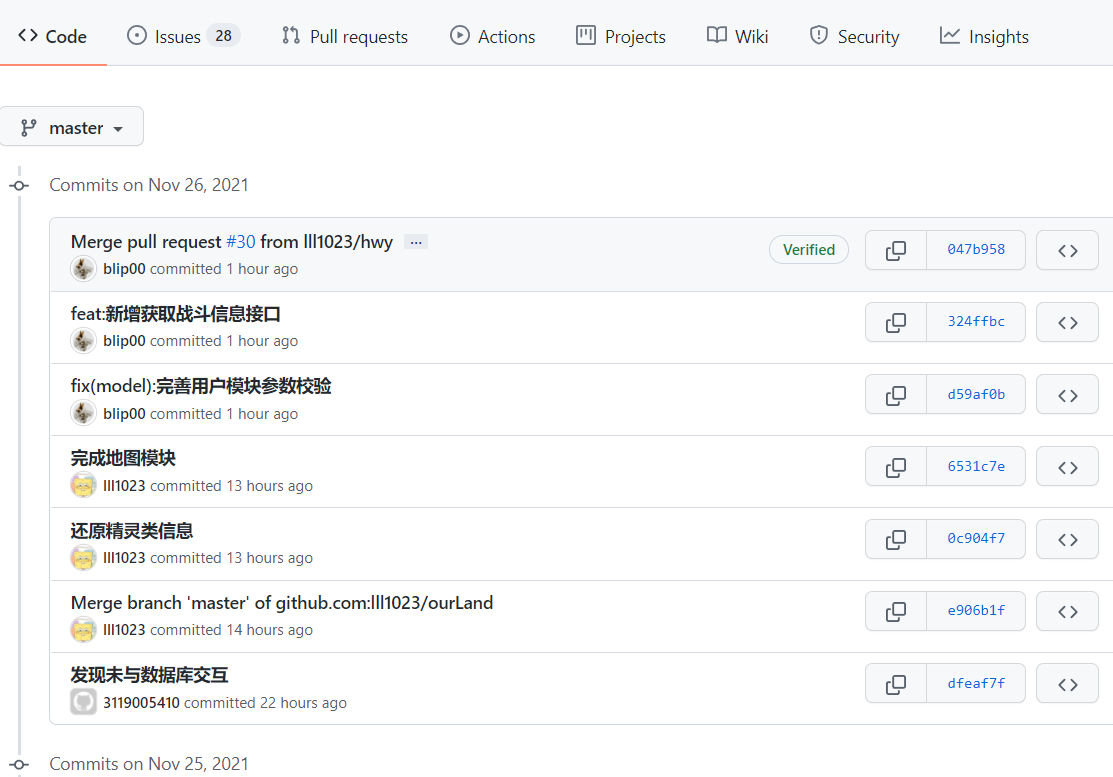Open the Code tab

pyautogui.click(x=53, y=36)
